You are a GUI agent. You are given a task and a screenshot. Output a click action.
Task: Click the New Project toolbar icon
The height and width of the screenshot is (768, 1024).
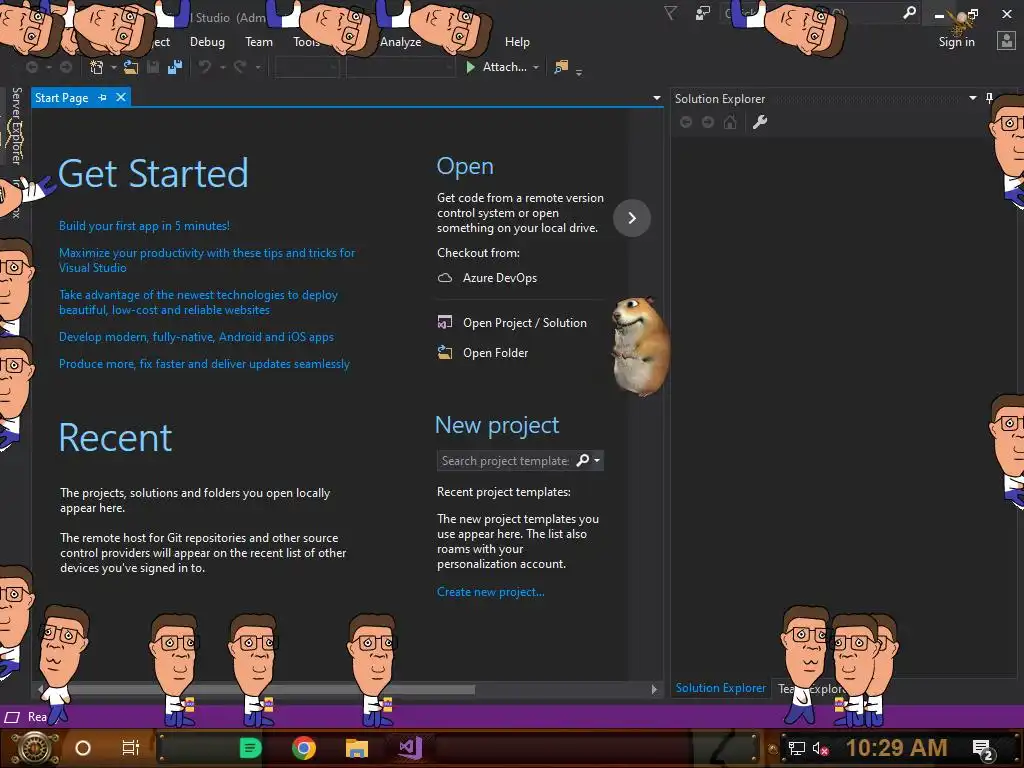97,67
